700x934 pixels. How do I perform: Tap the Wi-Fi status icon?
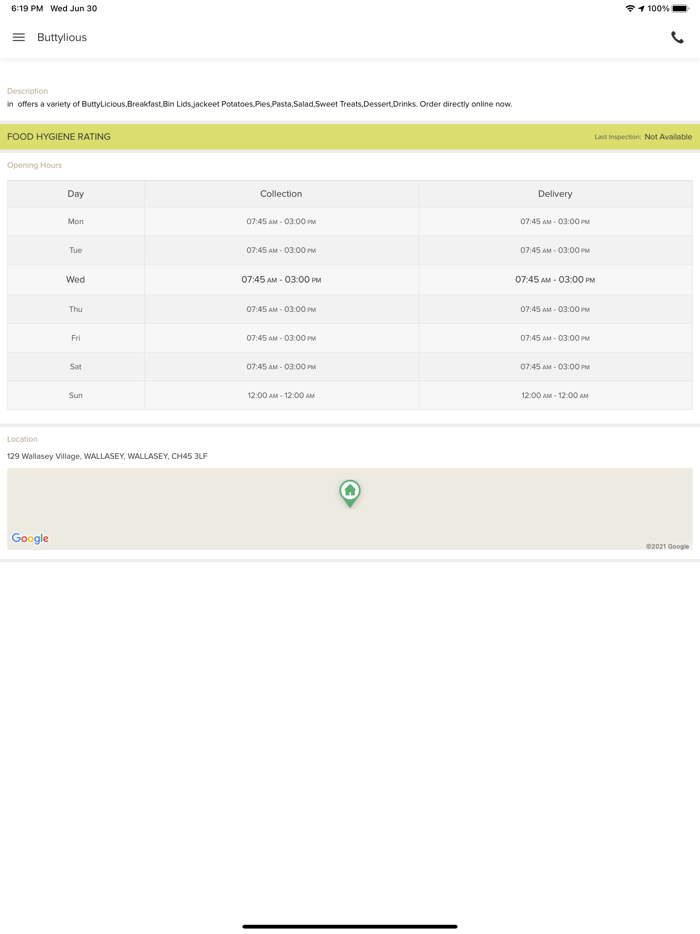pyautogui.click(x=630, y=8)
